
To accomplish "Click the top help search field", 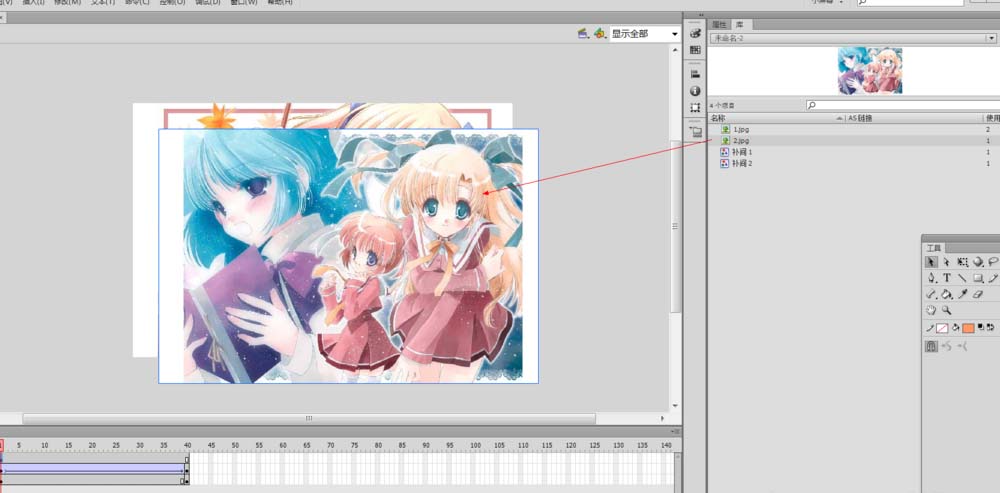I will pyautogui.click(x=912, y=3).
